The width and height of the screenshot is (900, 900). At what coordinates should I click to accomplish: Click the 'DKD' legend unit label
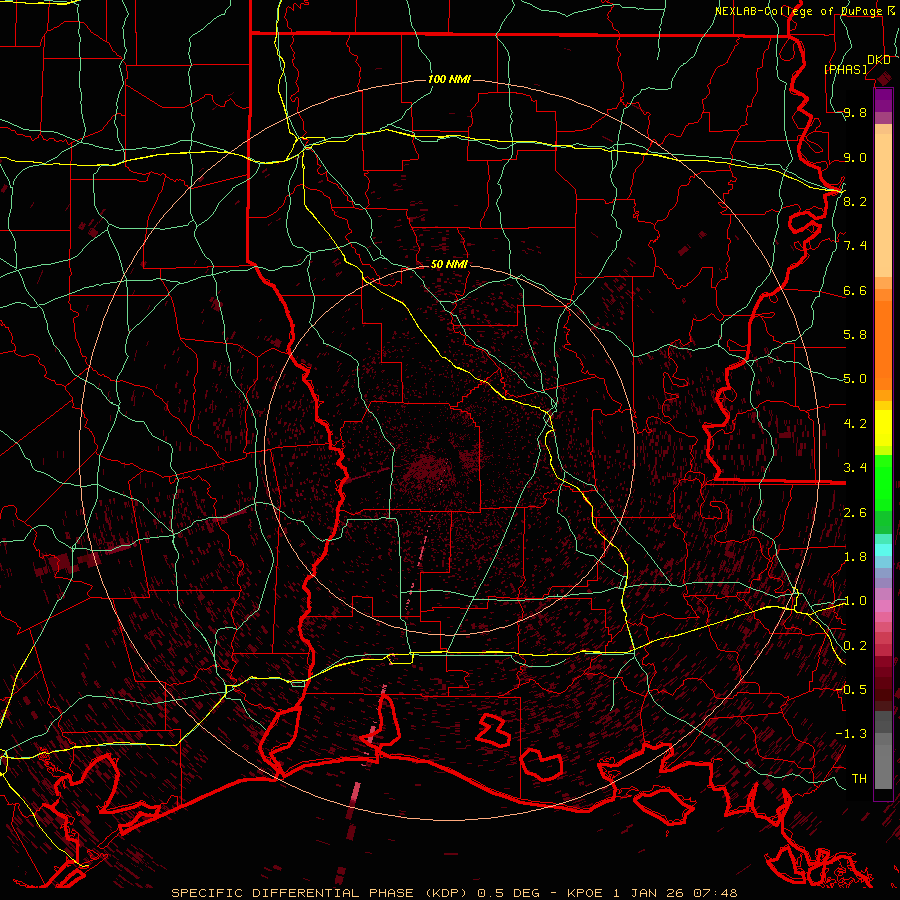(x=879, y=60)
